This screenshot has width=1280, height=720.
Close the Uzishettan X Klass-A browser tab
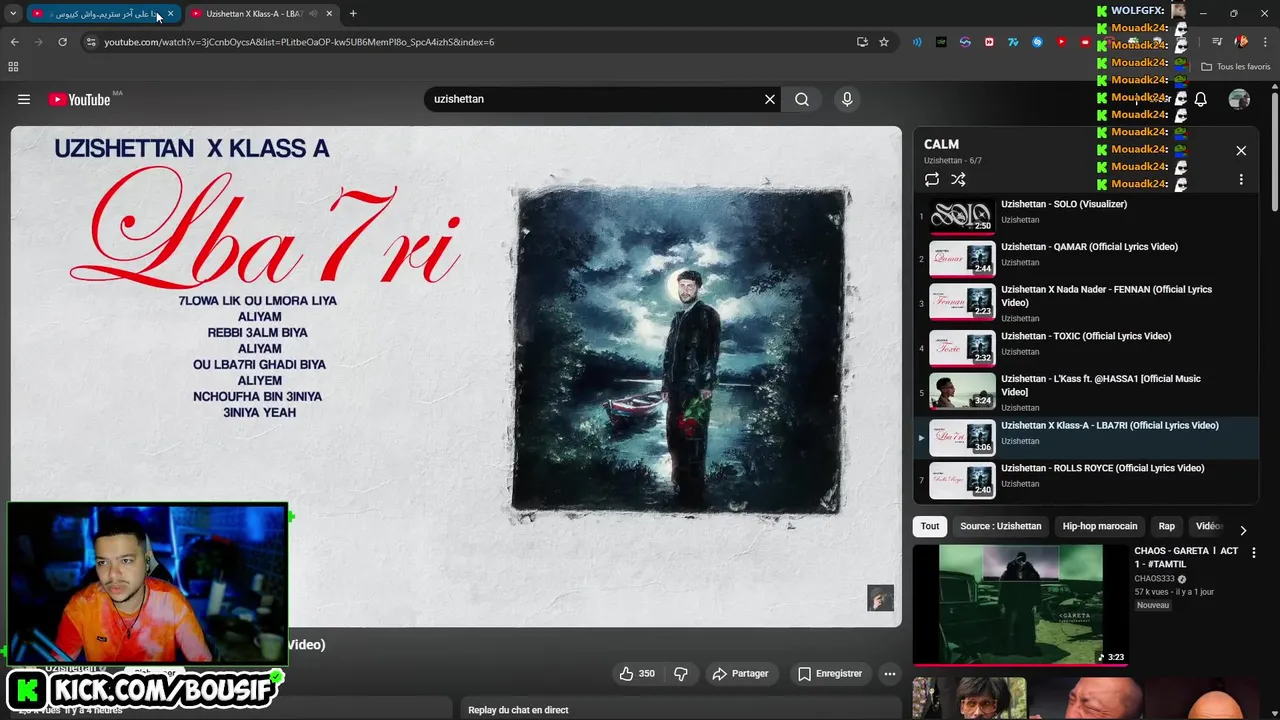330,13
